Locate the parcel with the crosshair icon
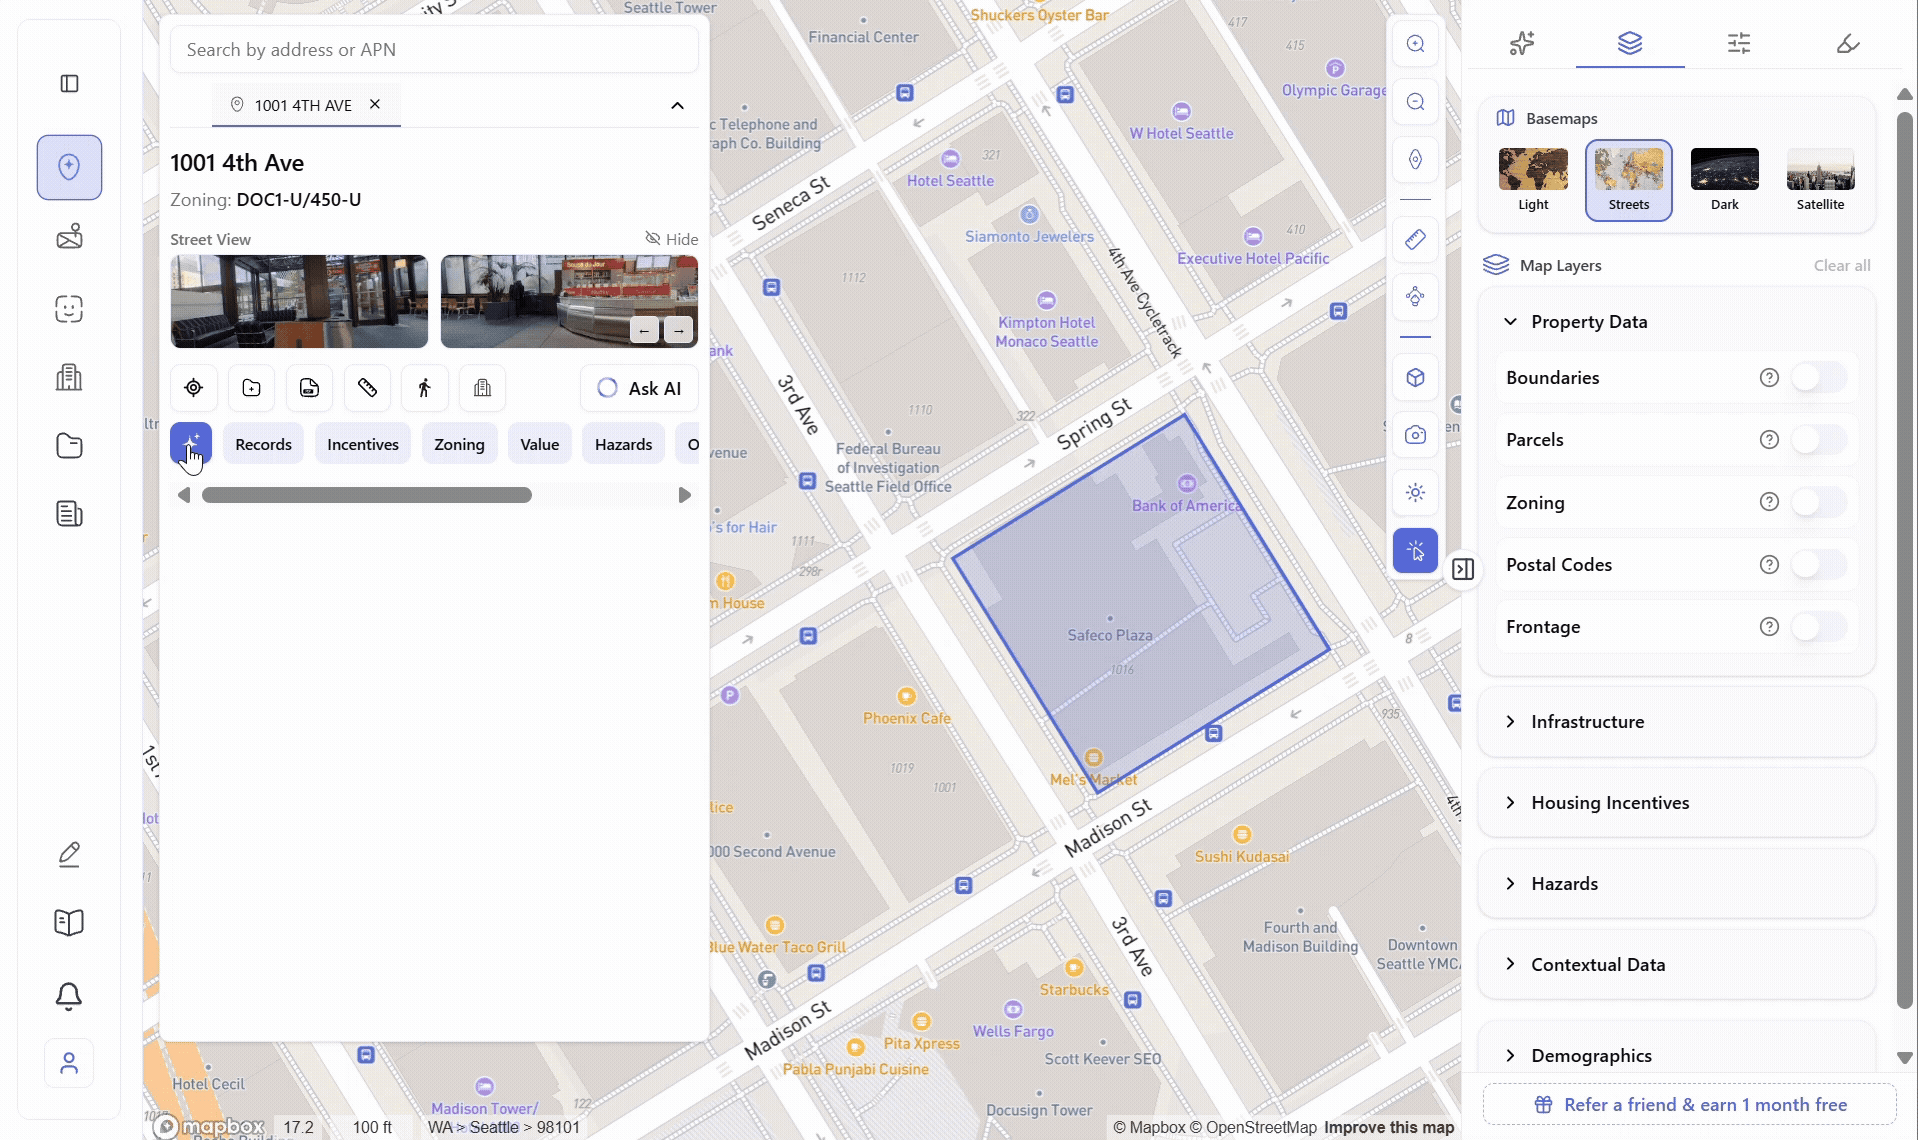The height and width of the screenshot is (1140, 1918). coord(193,388)
